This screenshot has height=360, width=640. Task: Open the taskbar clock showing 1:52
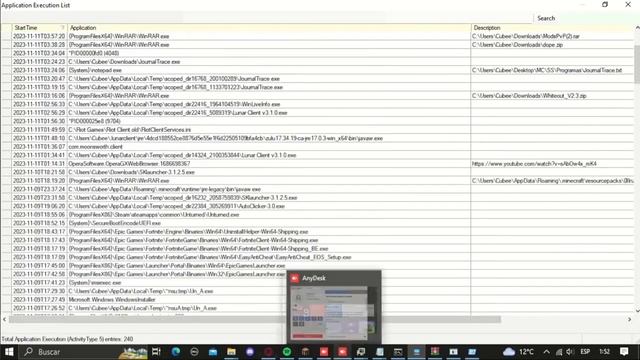604,351
